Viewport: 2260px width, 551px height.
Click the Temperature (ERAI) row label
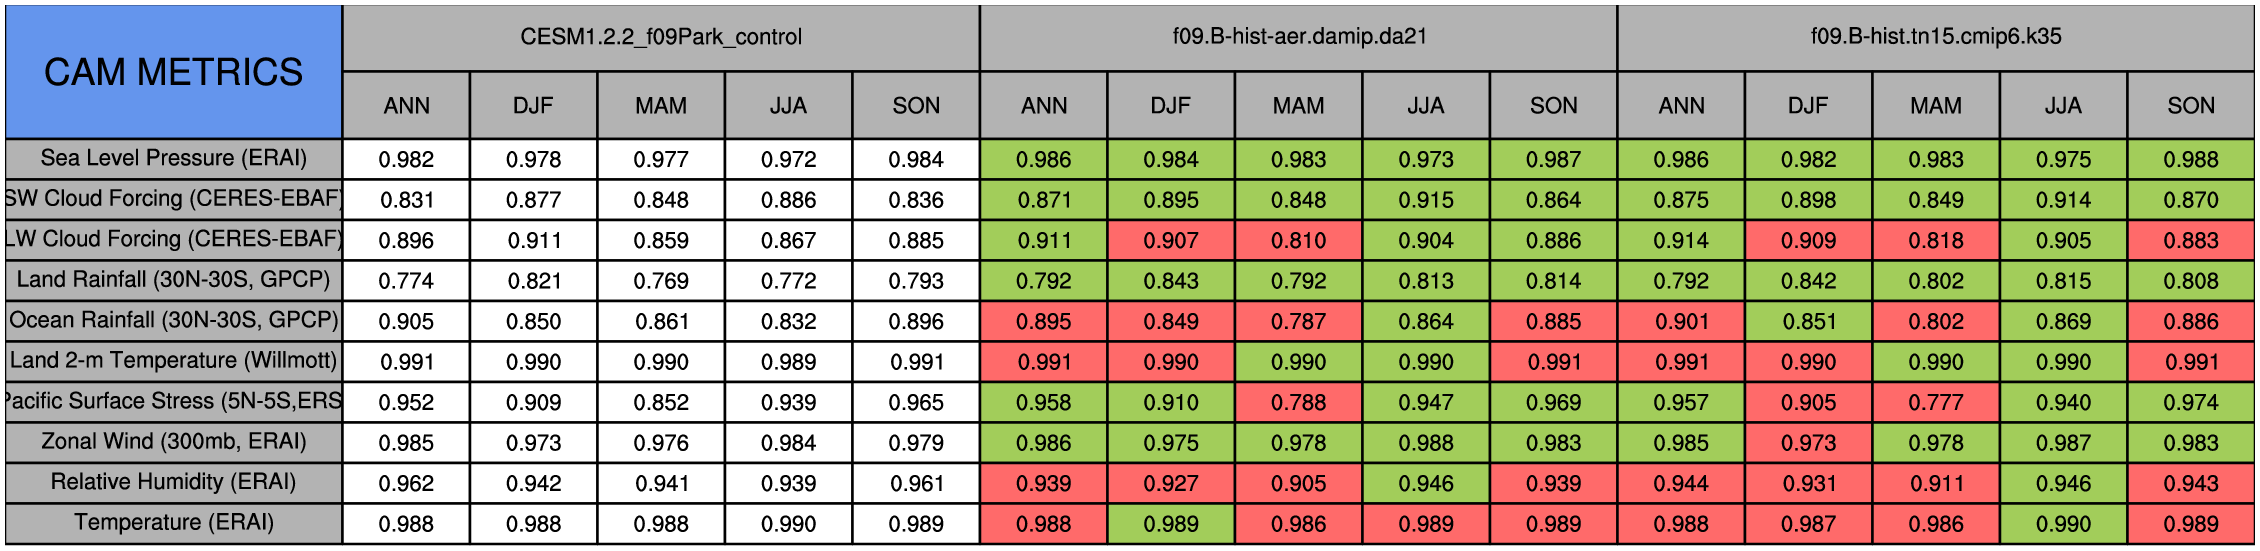click(x=173, y=523)
